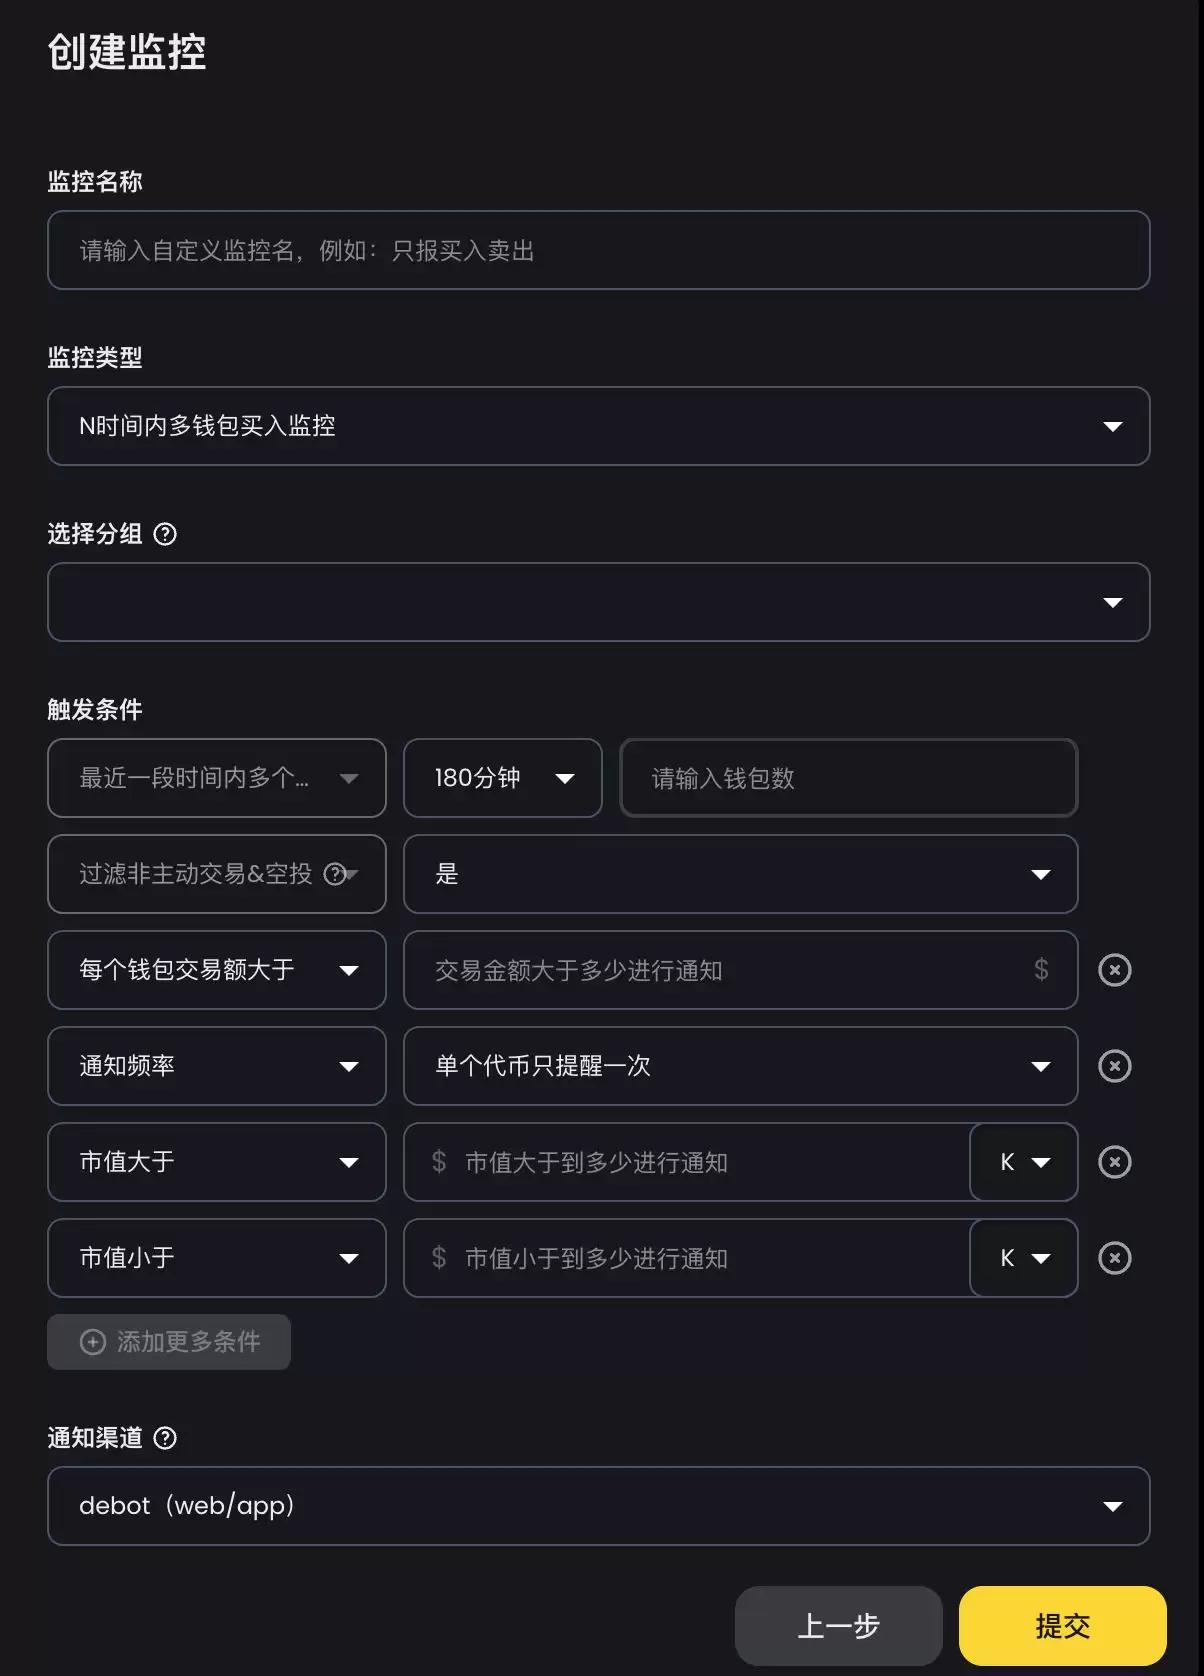Focus the 请输入钱包数 field
The height and width of the screenshot is (1676, 1204).
(x=848, y=778)
